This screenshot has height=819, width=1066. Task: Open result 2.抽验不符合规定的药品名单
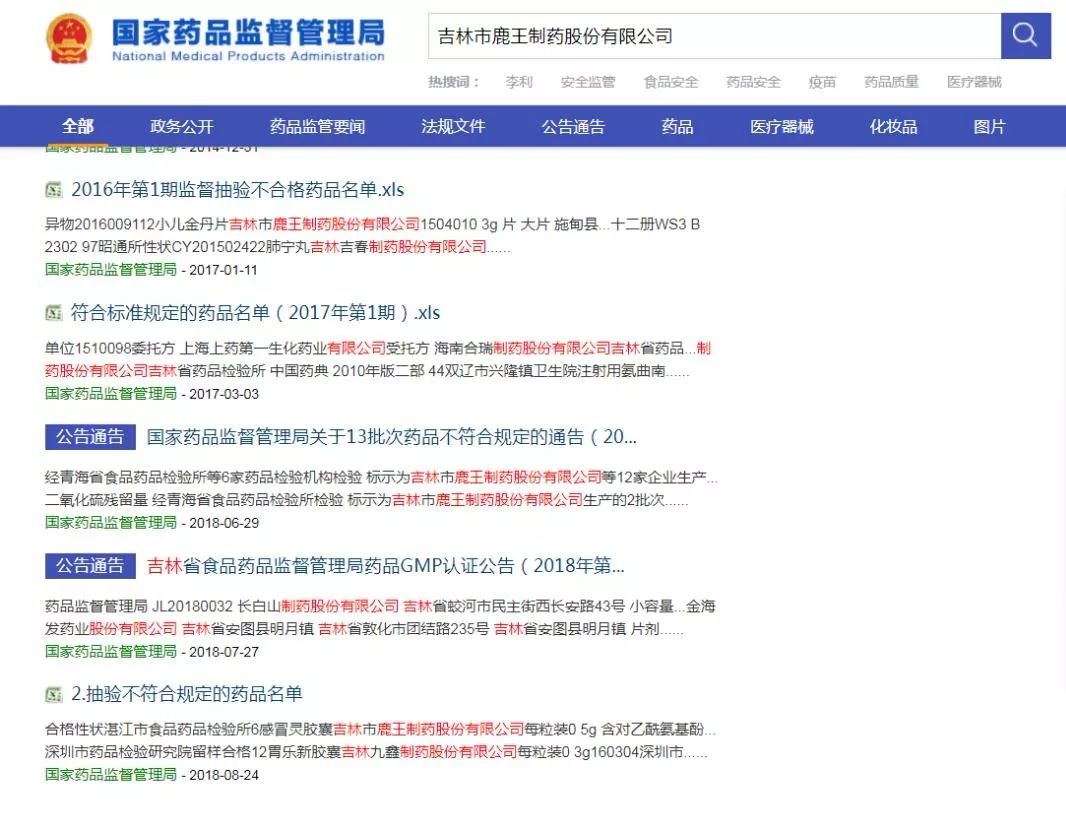[x=187, y=694]
